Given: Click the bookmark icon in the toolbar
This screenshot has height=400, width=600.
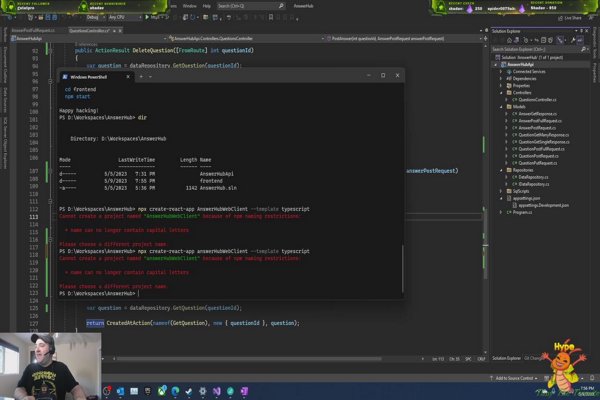Looking at the screenshot, I should [x=271, y=17].
